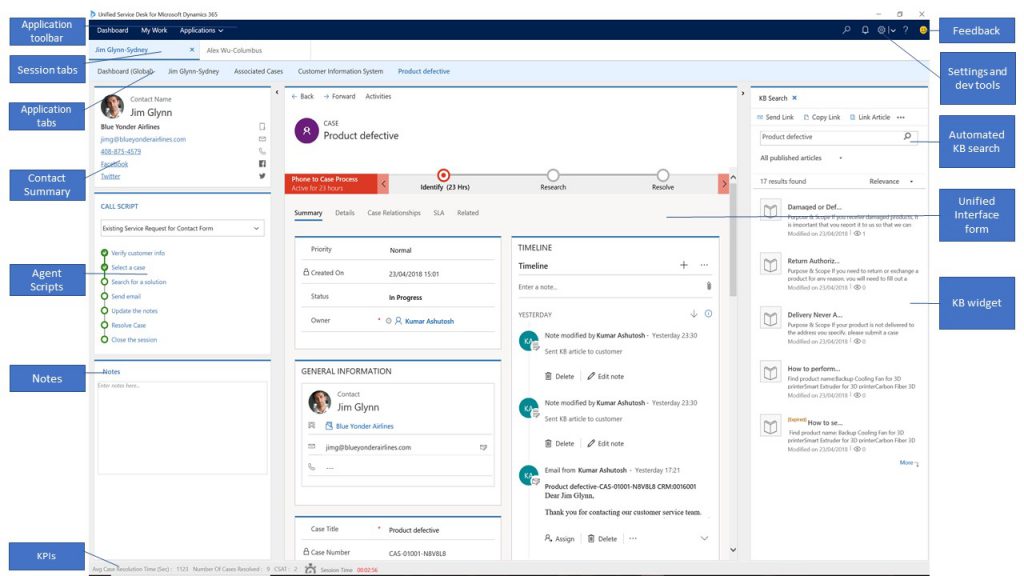
Task: Open the Case Relationships form tab
Action: [x=393, y=213]
